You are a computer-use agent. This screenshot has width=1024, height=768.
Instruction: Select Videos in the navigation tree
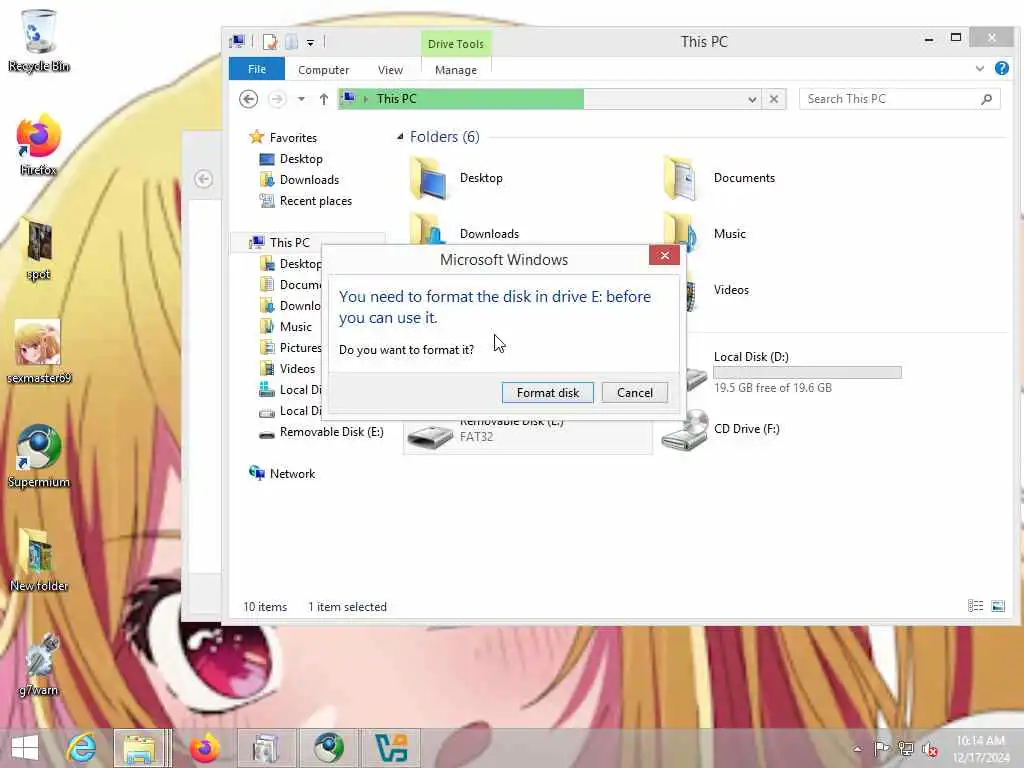click(297, 368)
